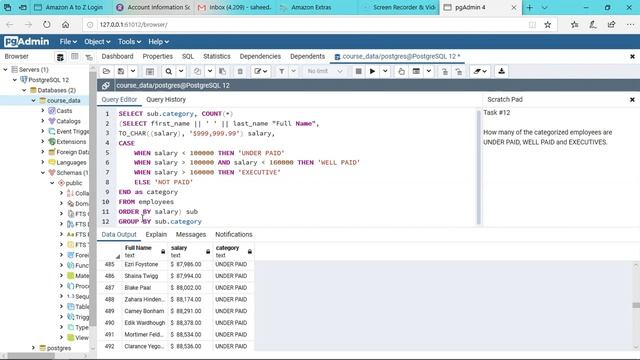Click the Rollback transaction icon

coord(459,71)
